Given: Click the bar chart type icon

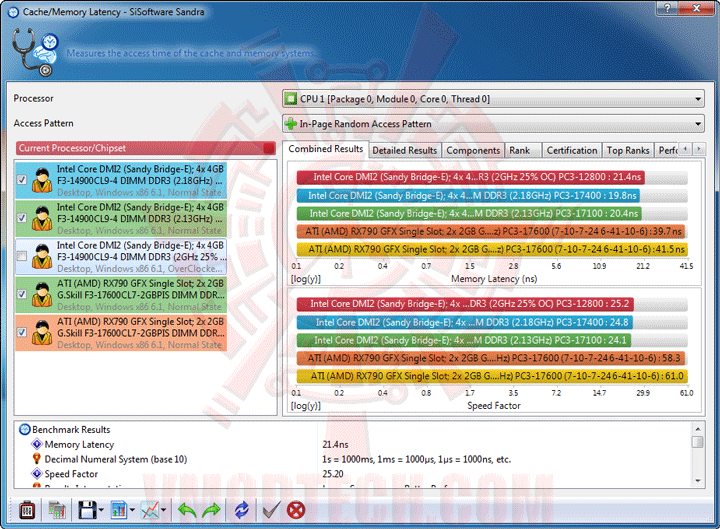Looking at the screenshot, I should tap(119, 510).
